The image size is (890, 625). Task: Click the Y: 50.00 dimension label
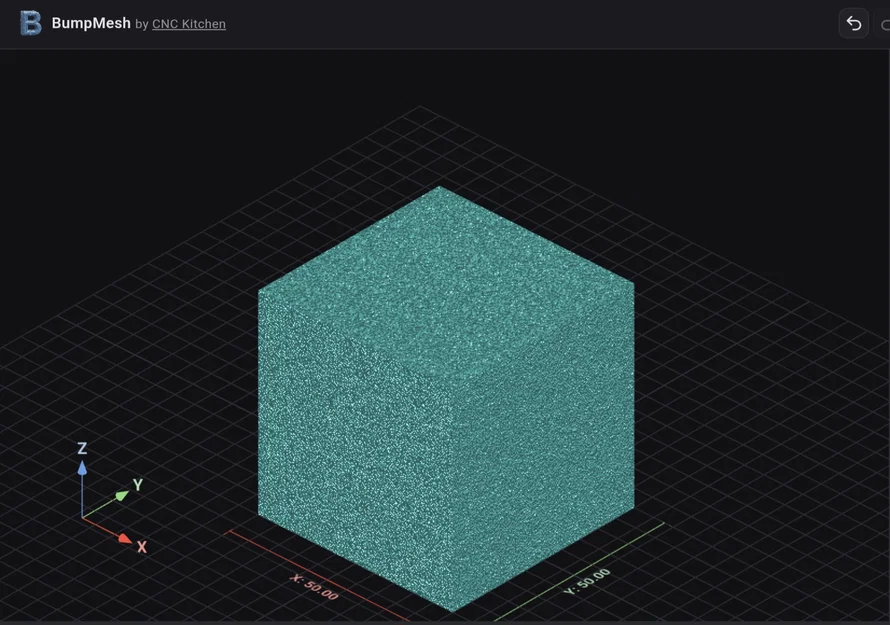tap(587, 581)
